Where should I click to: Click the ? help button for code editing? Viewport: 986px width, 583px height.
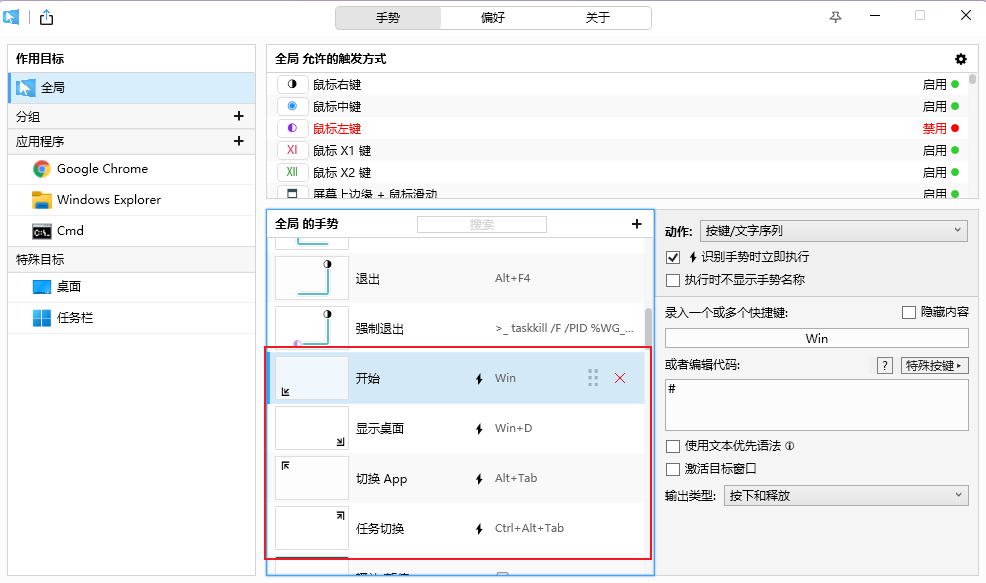(885, 365)
